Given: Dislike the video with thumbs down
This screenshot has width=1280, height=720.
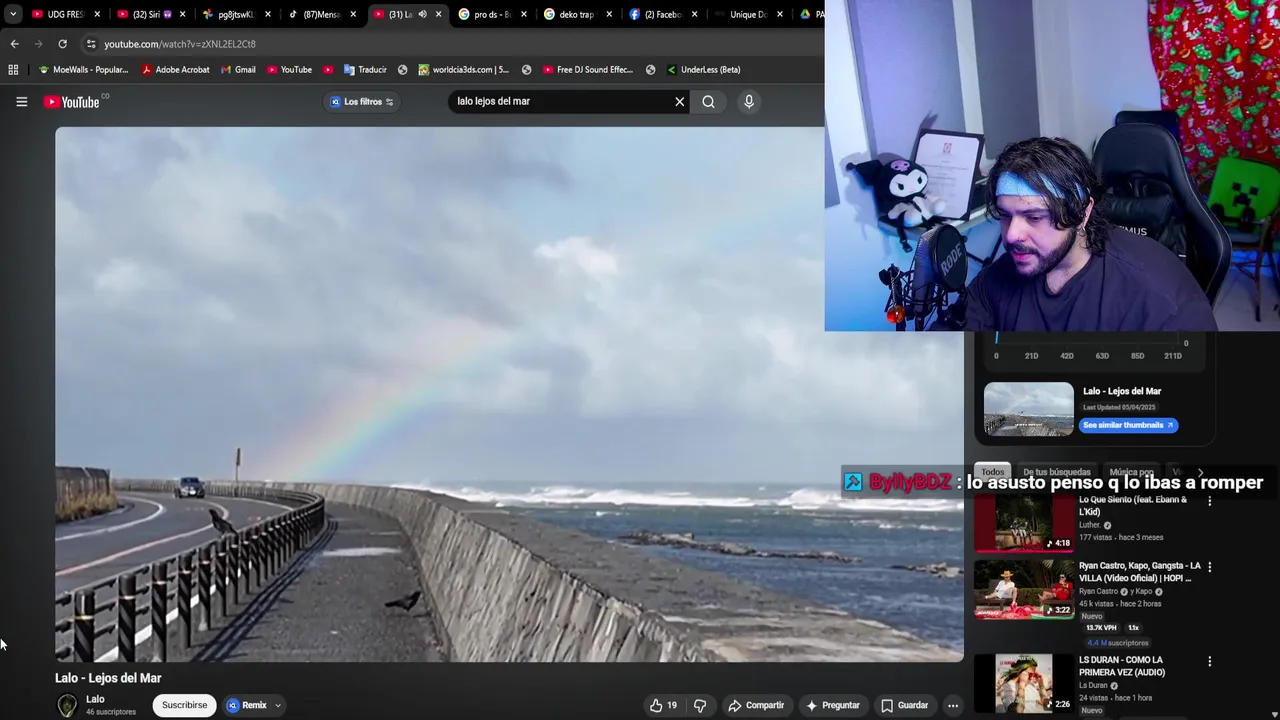Looking at the screenshot, I should [x=700, y=705].
